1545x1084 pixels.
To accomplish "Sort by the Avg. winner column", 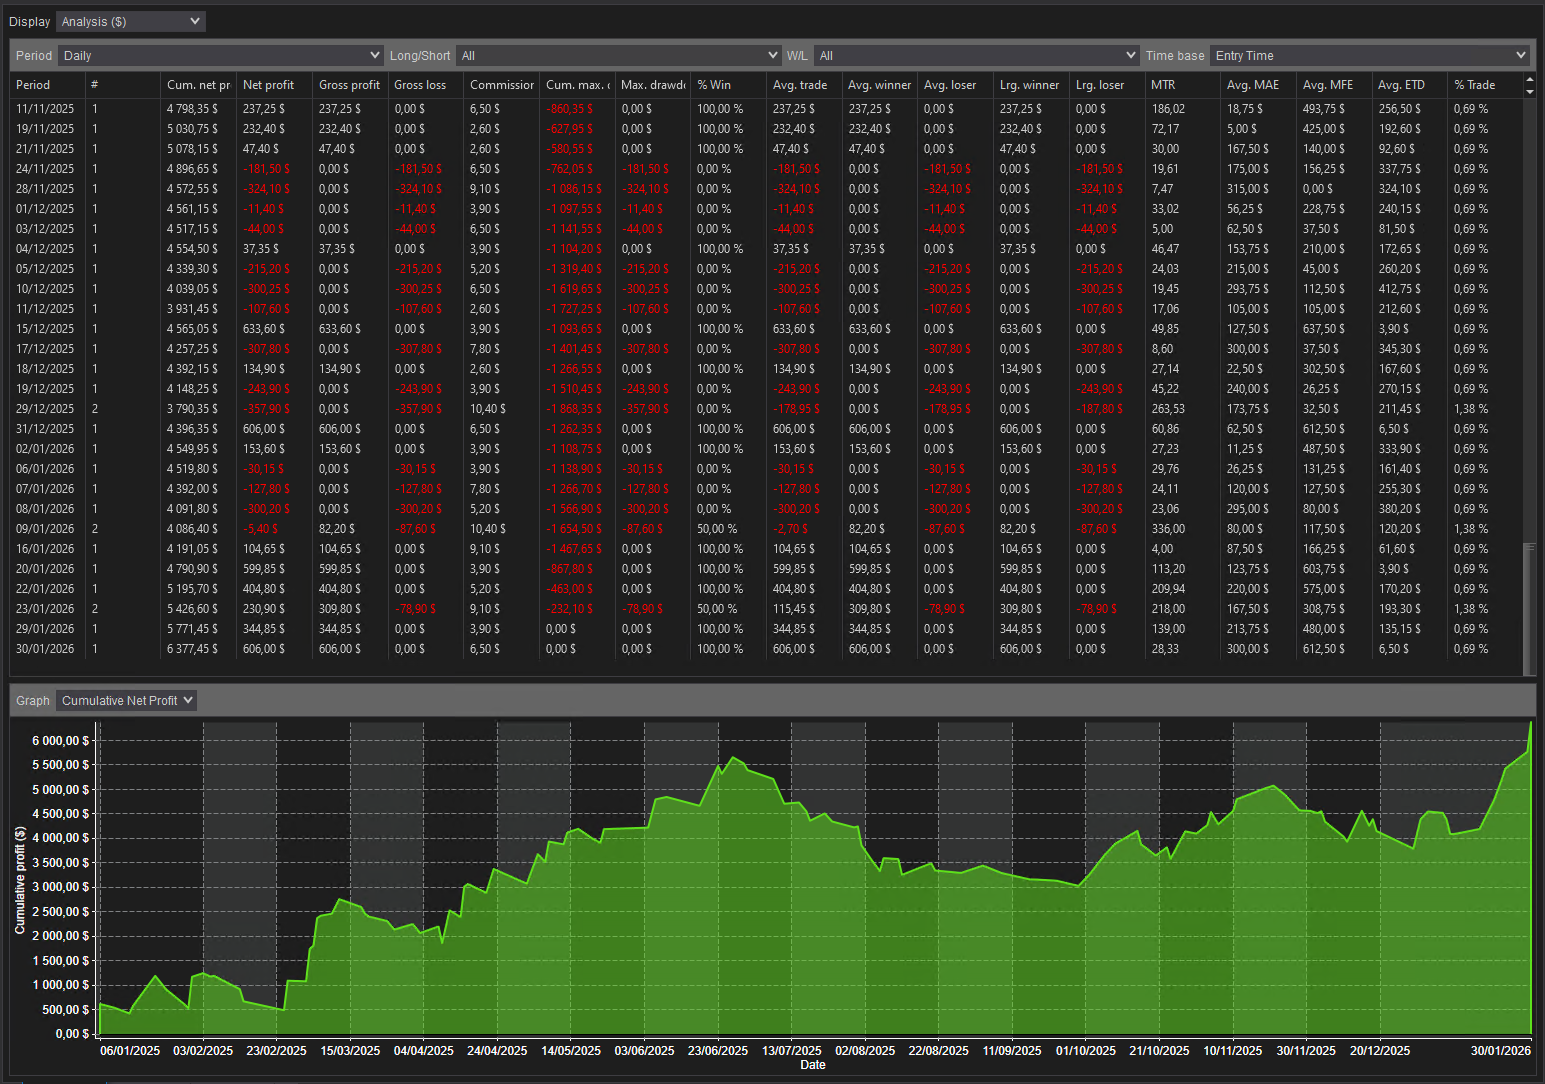I will click(x=877, y=85).
